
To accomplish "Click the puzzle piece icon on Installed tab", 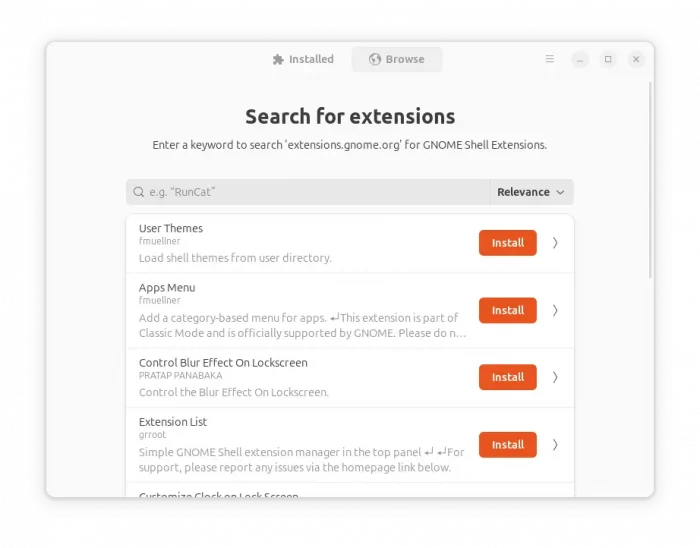I will click(x=278, y=60).
